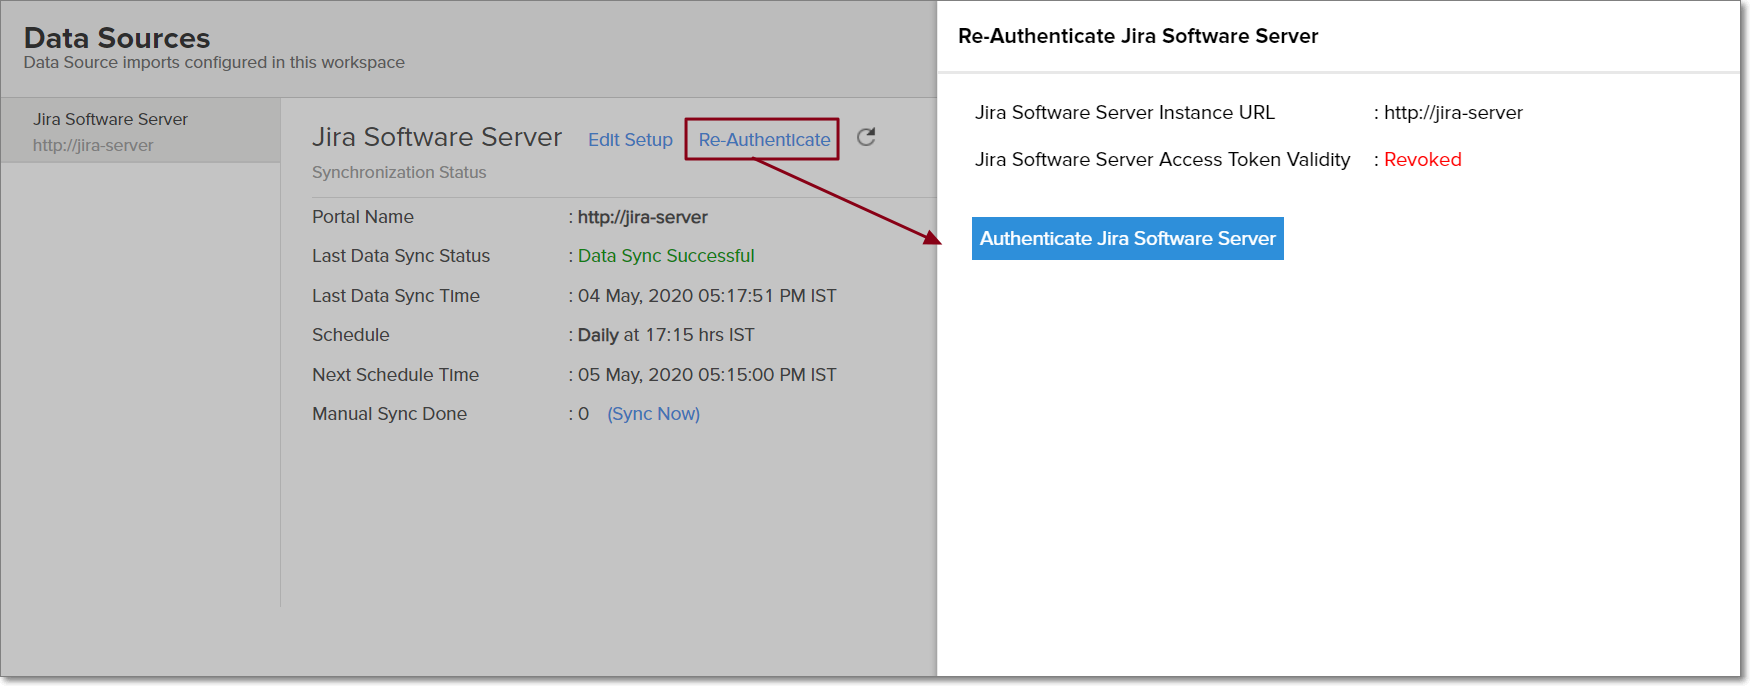Click the Next Schedule Time value
The height and width of the screenshot is (686, 1750).
707,375
